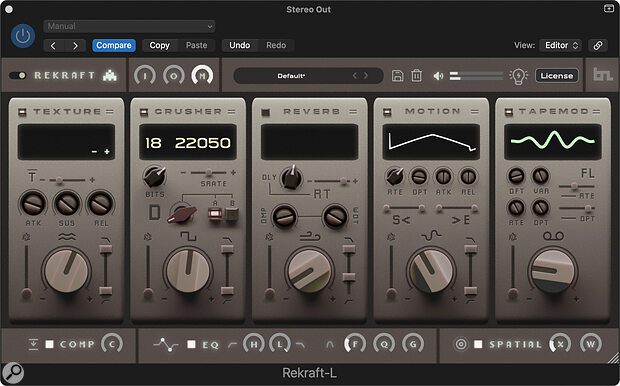Click the Redo button
This screenshot has width=620, height=386.
(x=276, y=45)
